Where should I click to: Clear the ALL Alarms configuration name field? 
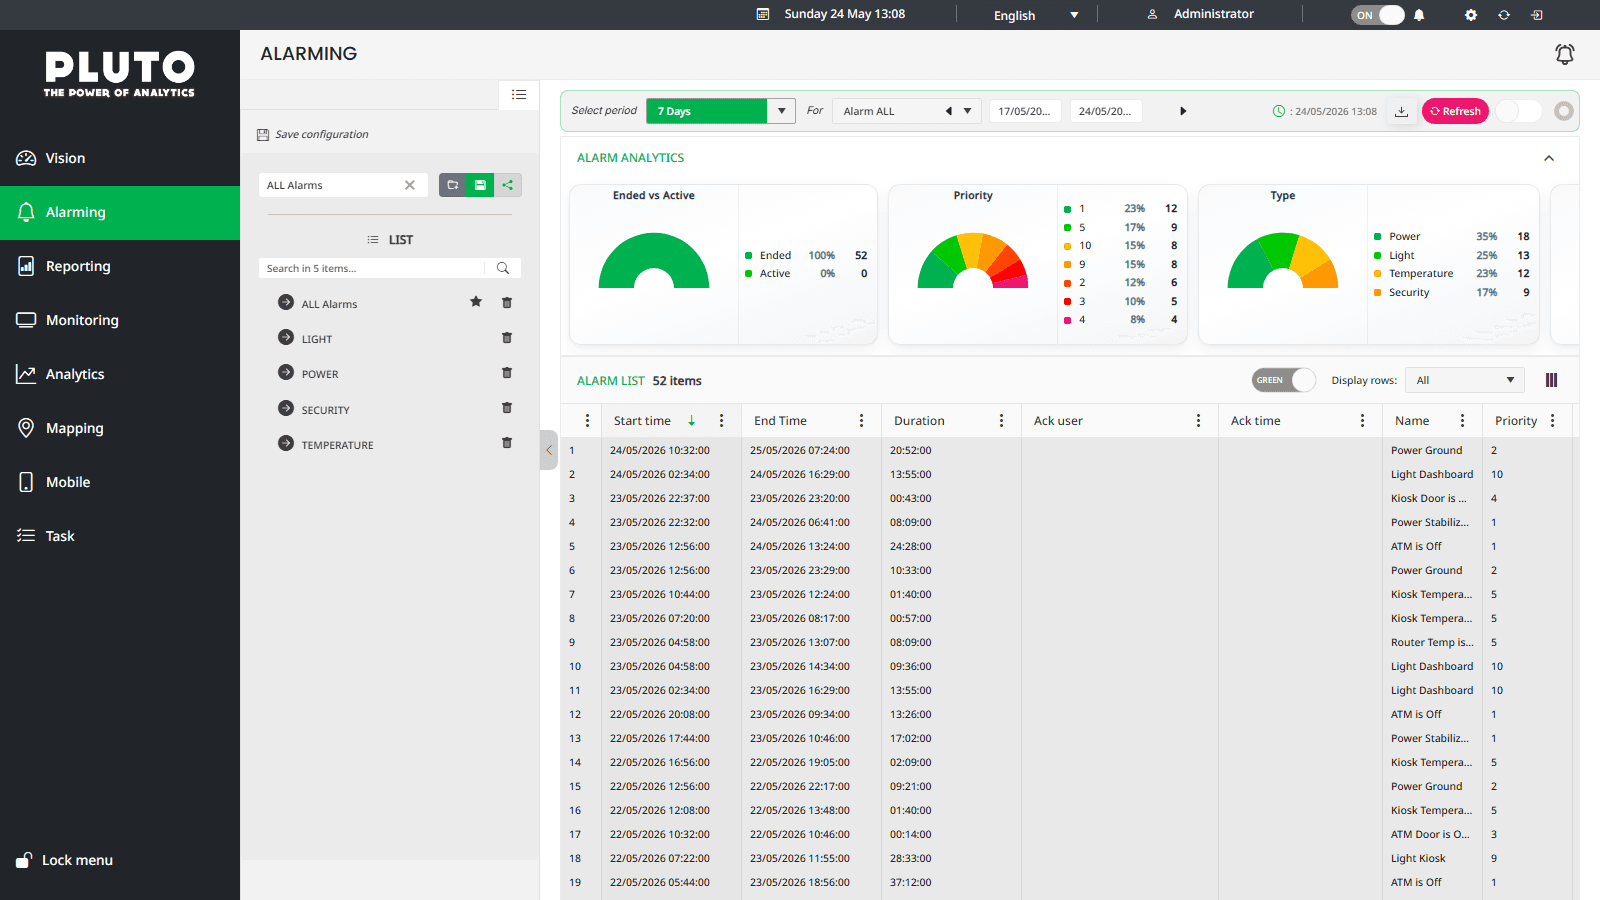point(410,185)
